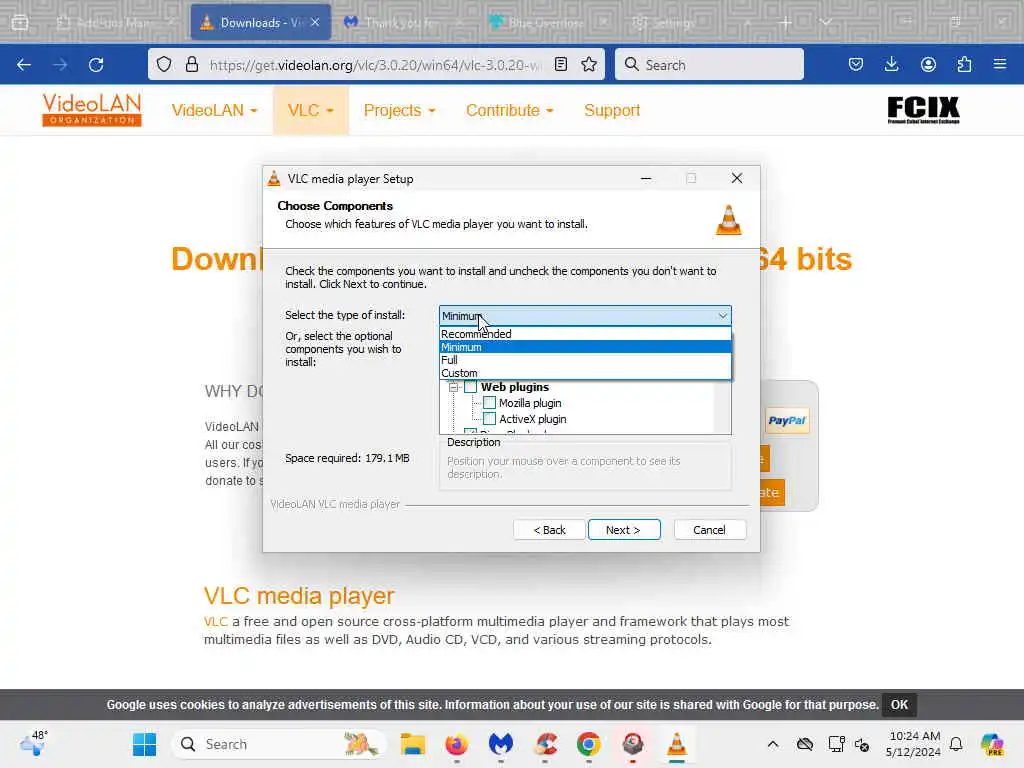Accept cookies with OK button
The height and width of the screenshot is (768, 1024).
[x=899, y=705]
